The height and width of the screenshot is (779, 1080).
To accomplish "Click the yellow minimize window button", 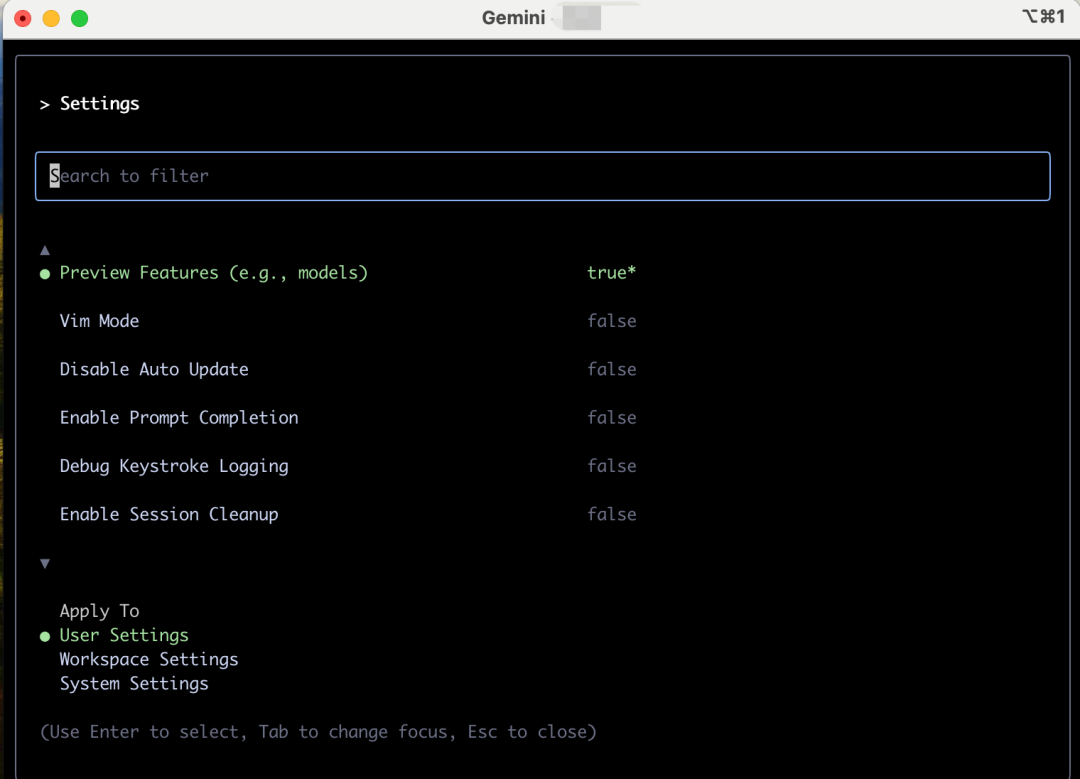I will [51, 18].
